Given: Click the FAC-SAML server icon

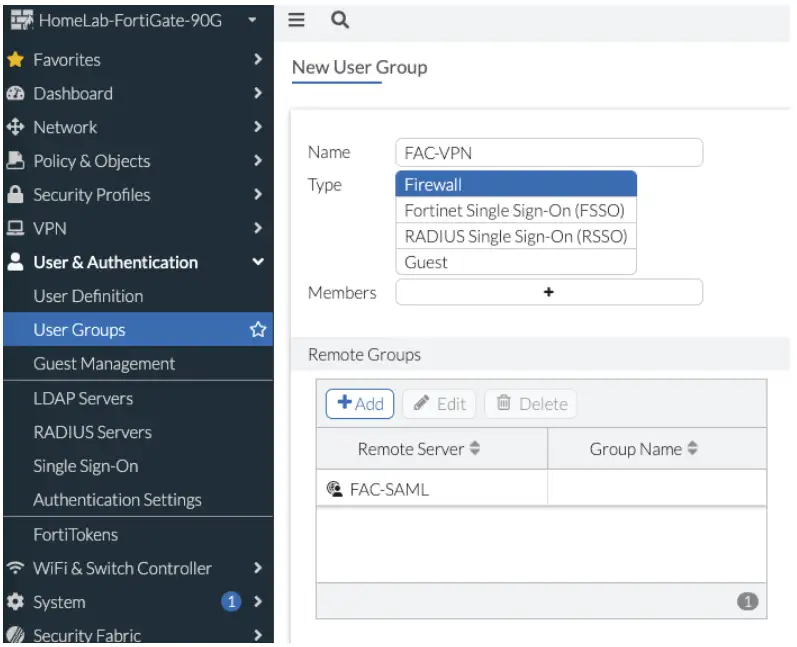Looking at the screenshot, I should 334,489.
